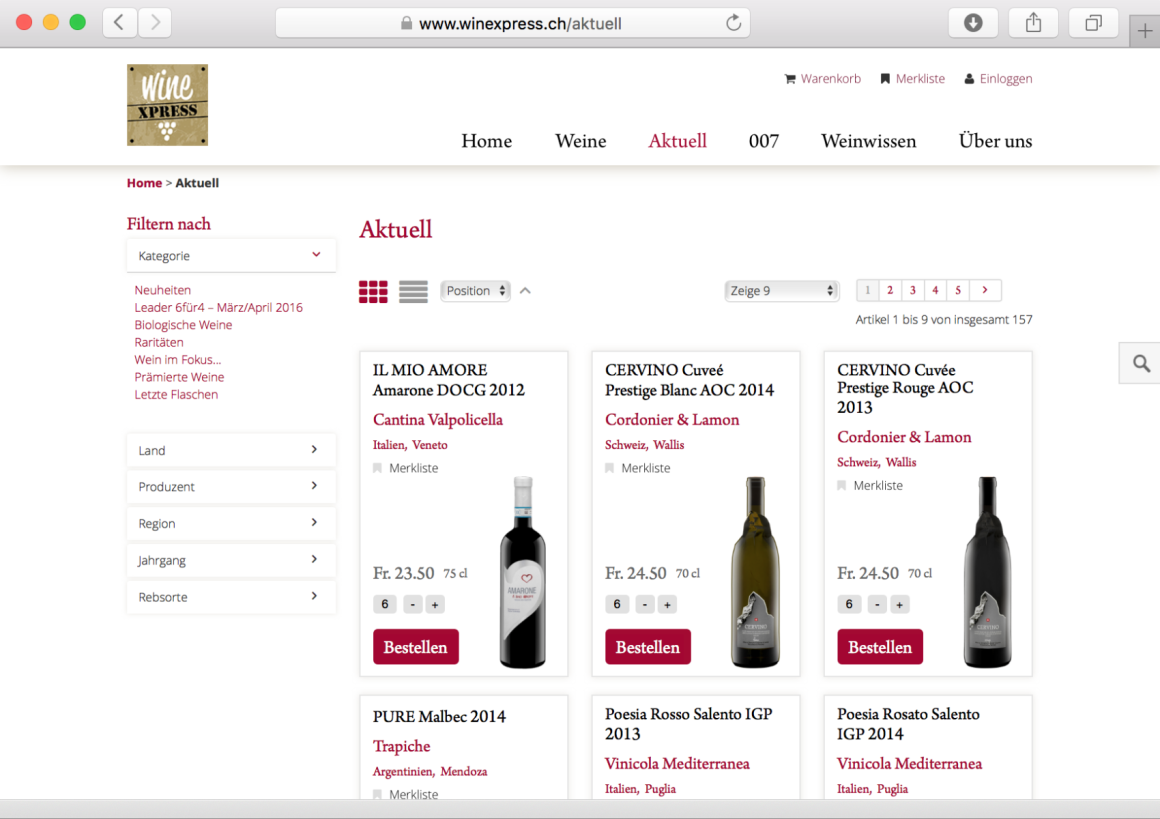The height and width of the screenshot is (819, 1160).
Task: Click the Amarone bottle image
Action: pos(523,572)
